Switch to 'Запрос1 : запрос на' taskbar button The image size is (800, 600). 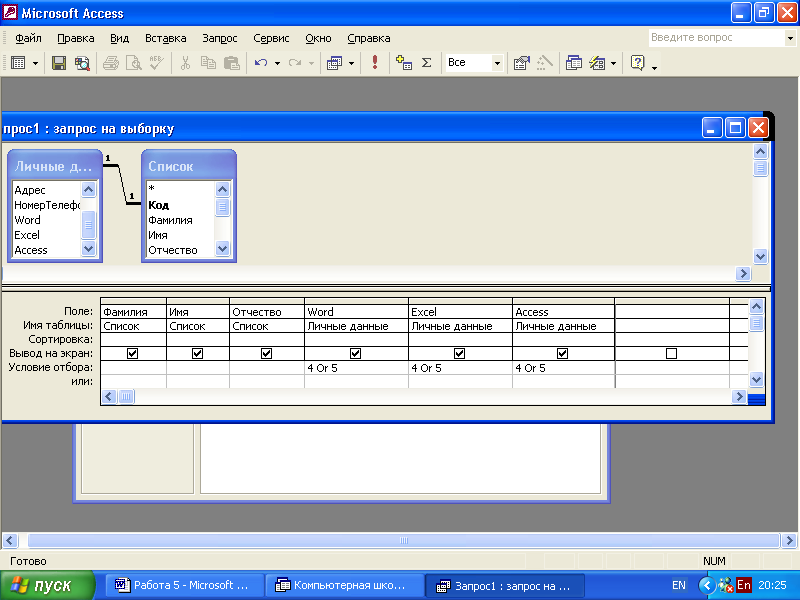(505, 585)
